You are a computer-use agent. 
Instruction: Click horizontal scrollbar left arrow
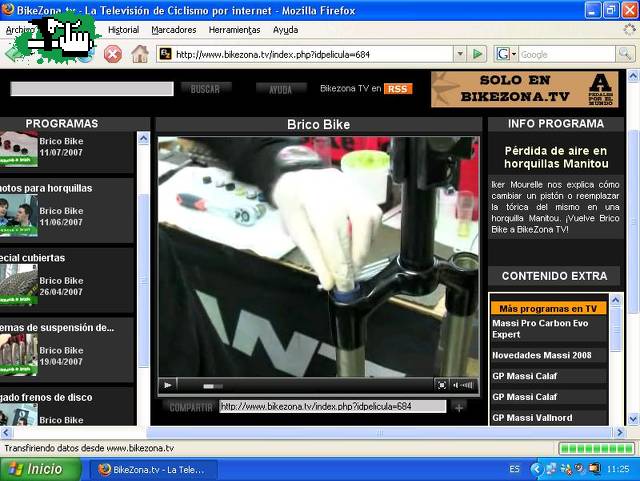pyautogui.click(x=6, y=432)
